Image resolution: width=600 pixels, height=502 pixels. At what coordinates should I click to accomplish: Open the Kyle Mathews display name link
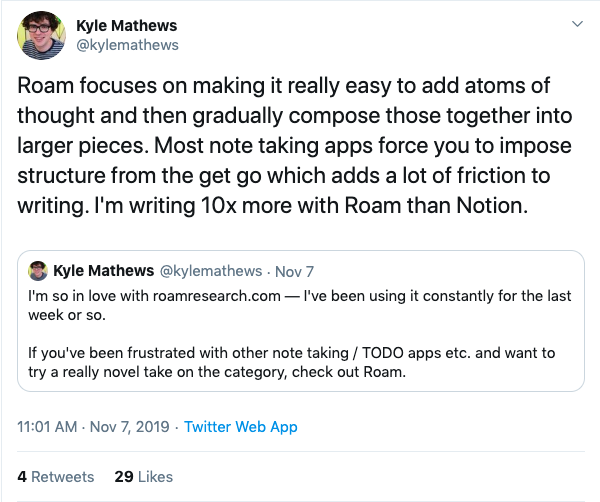[x=127, y=26]
